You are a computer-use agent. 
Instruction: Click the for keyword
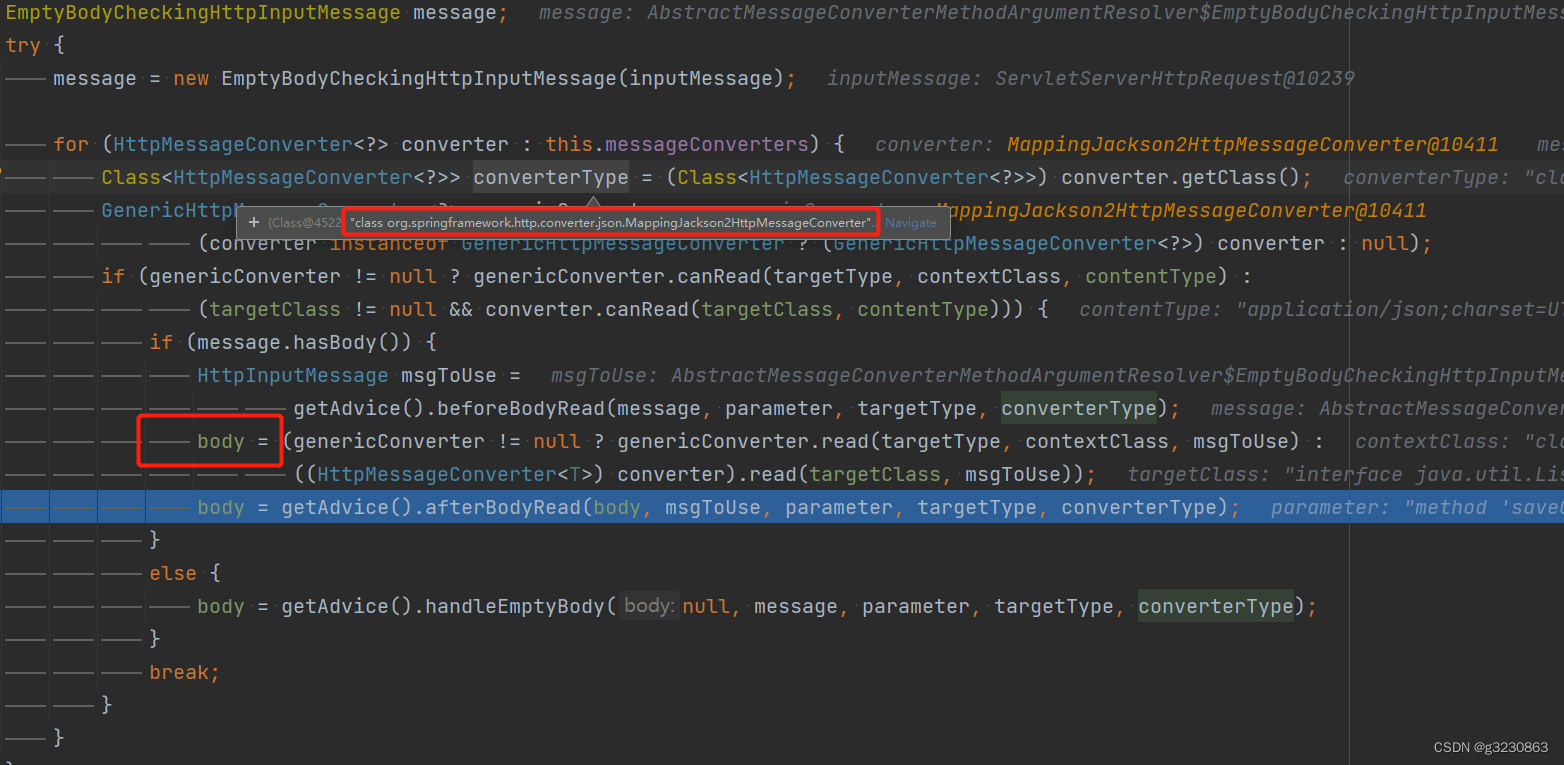[x=71, y=144]
